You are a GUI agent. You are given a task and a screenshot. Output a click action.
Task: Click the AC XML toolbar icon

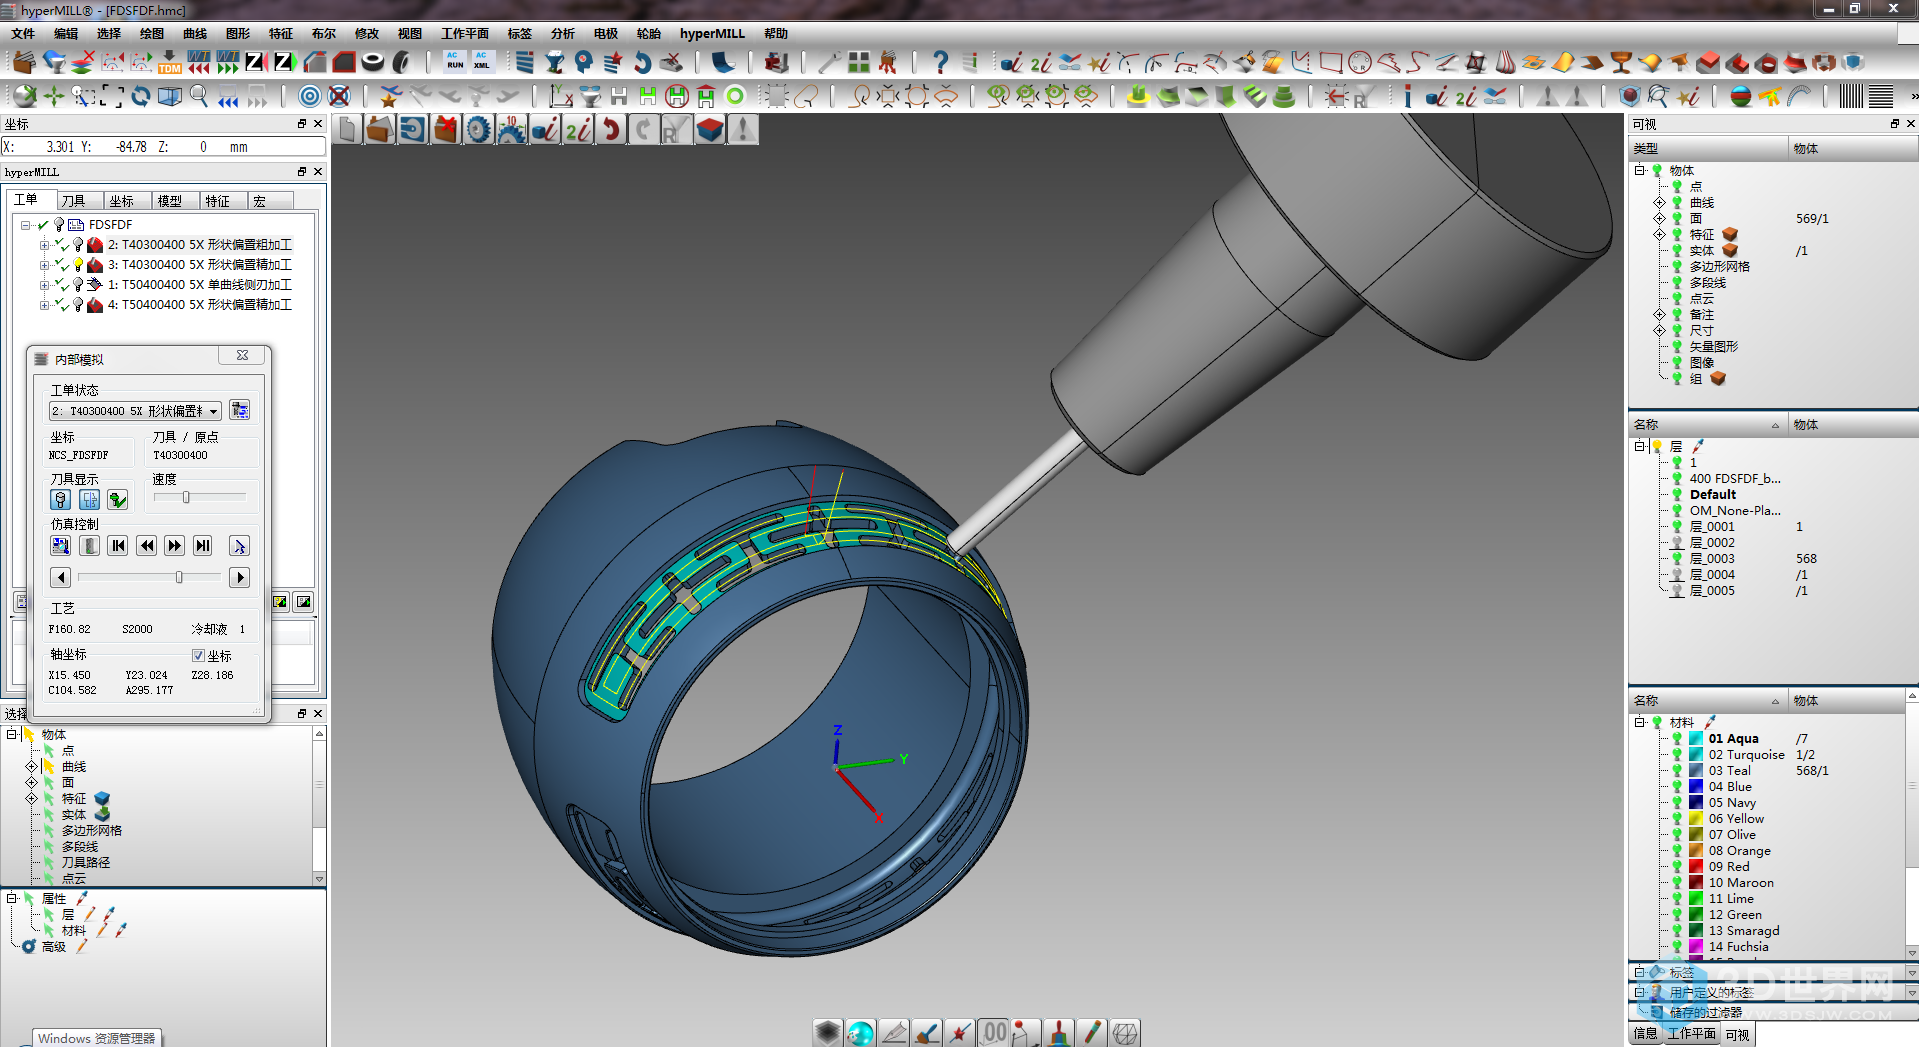[482, 62]
